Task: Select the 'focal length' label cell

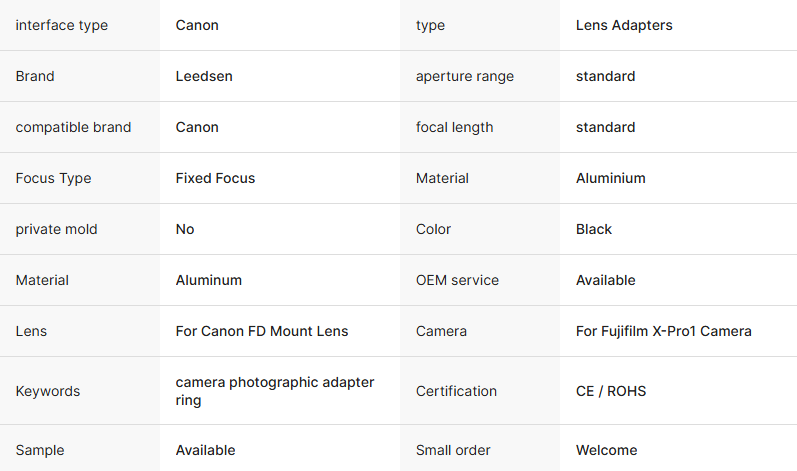Action: pos(454,127)
